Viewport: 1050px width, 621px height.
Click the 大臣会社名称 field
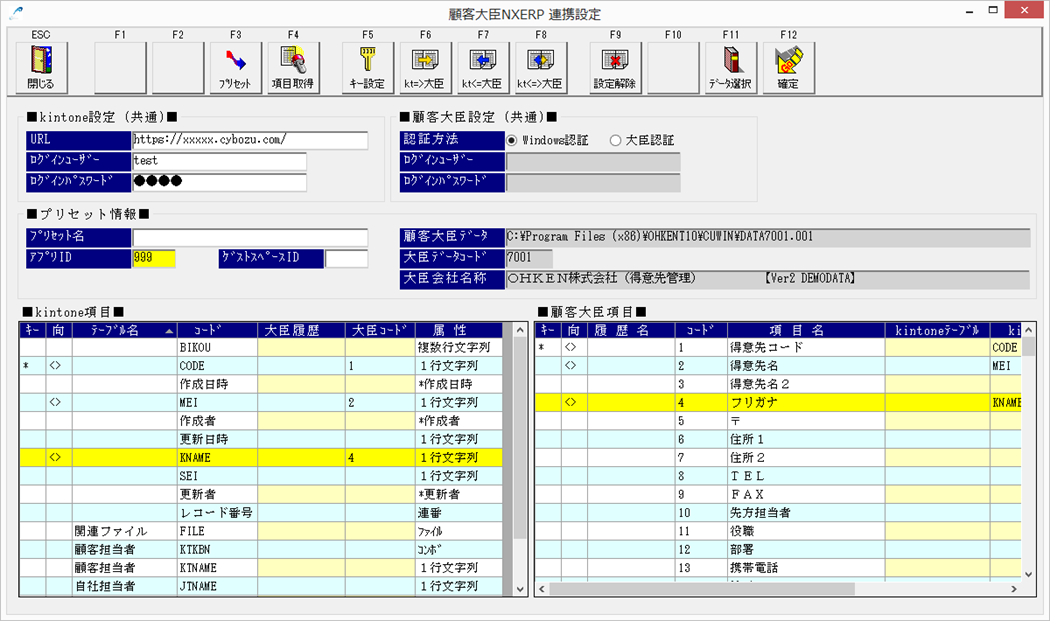coord(768,279)
